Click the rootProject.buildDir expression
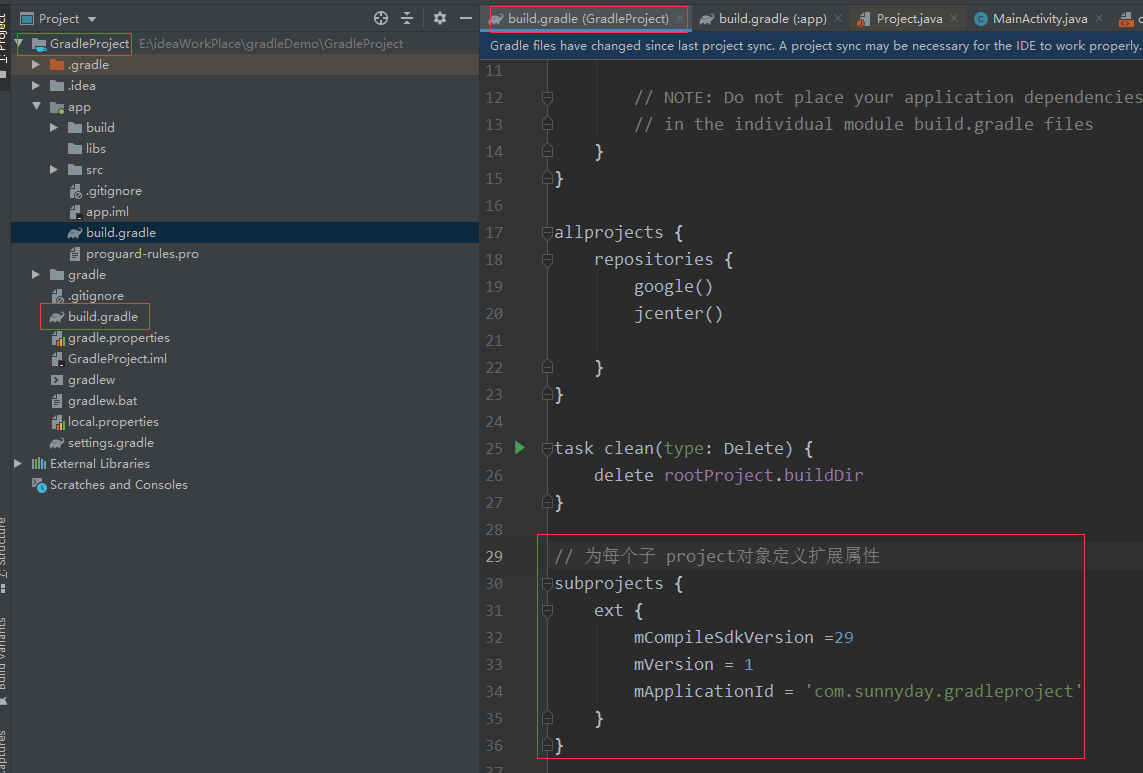Image resolution: width=1143 pixels, height=773 pixels. pos(763,475)
